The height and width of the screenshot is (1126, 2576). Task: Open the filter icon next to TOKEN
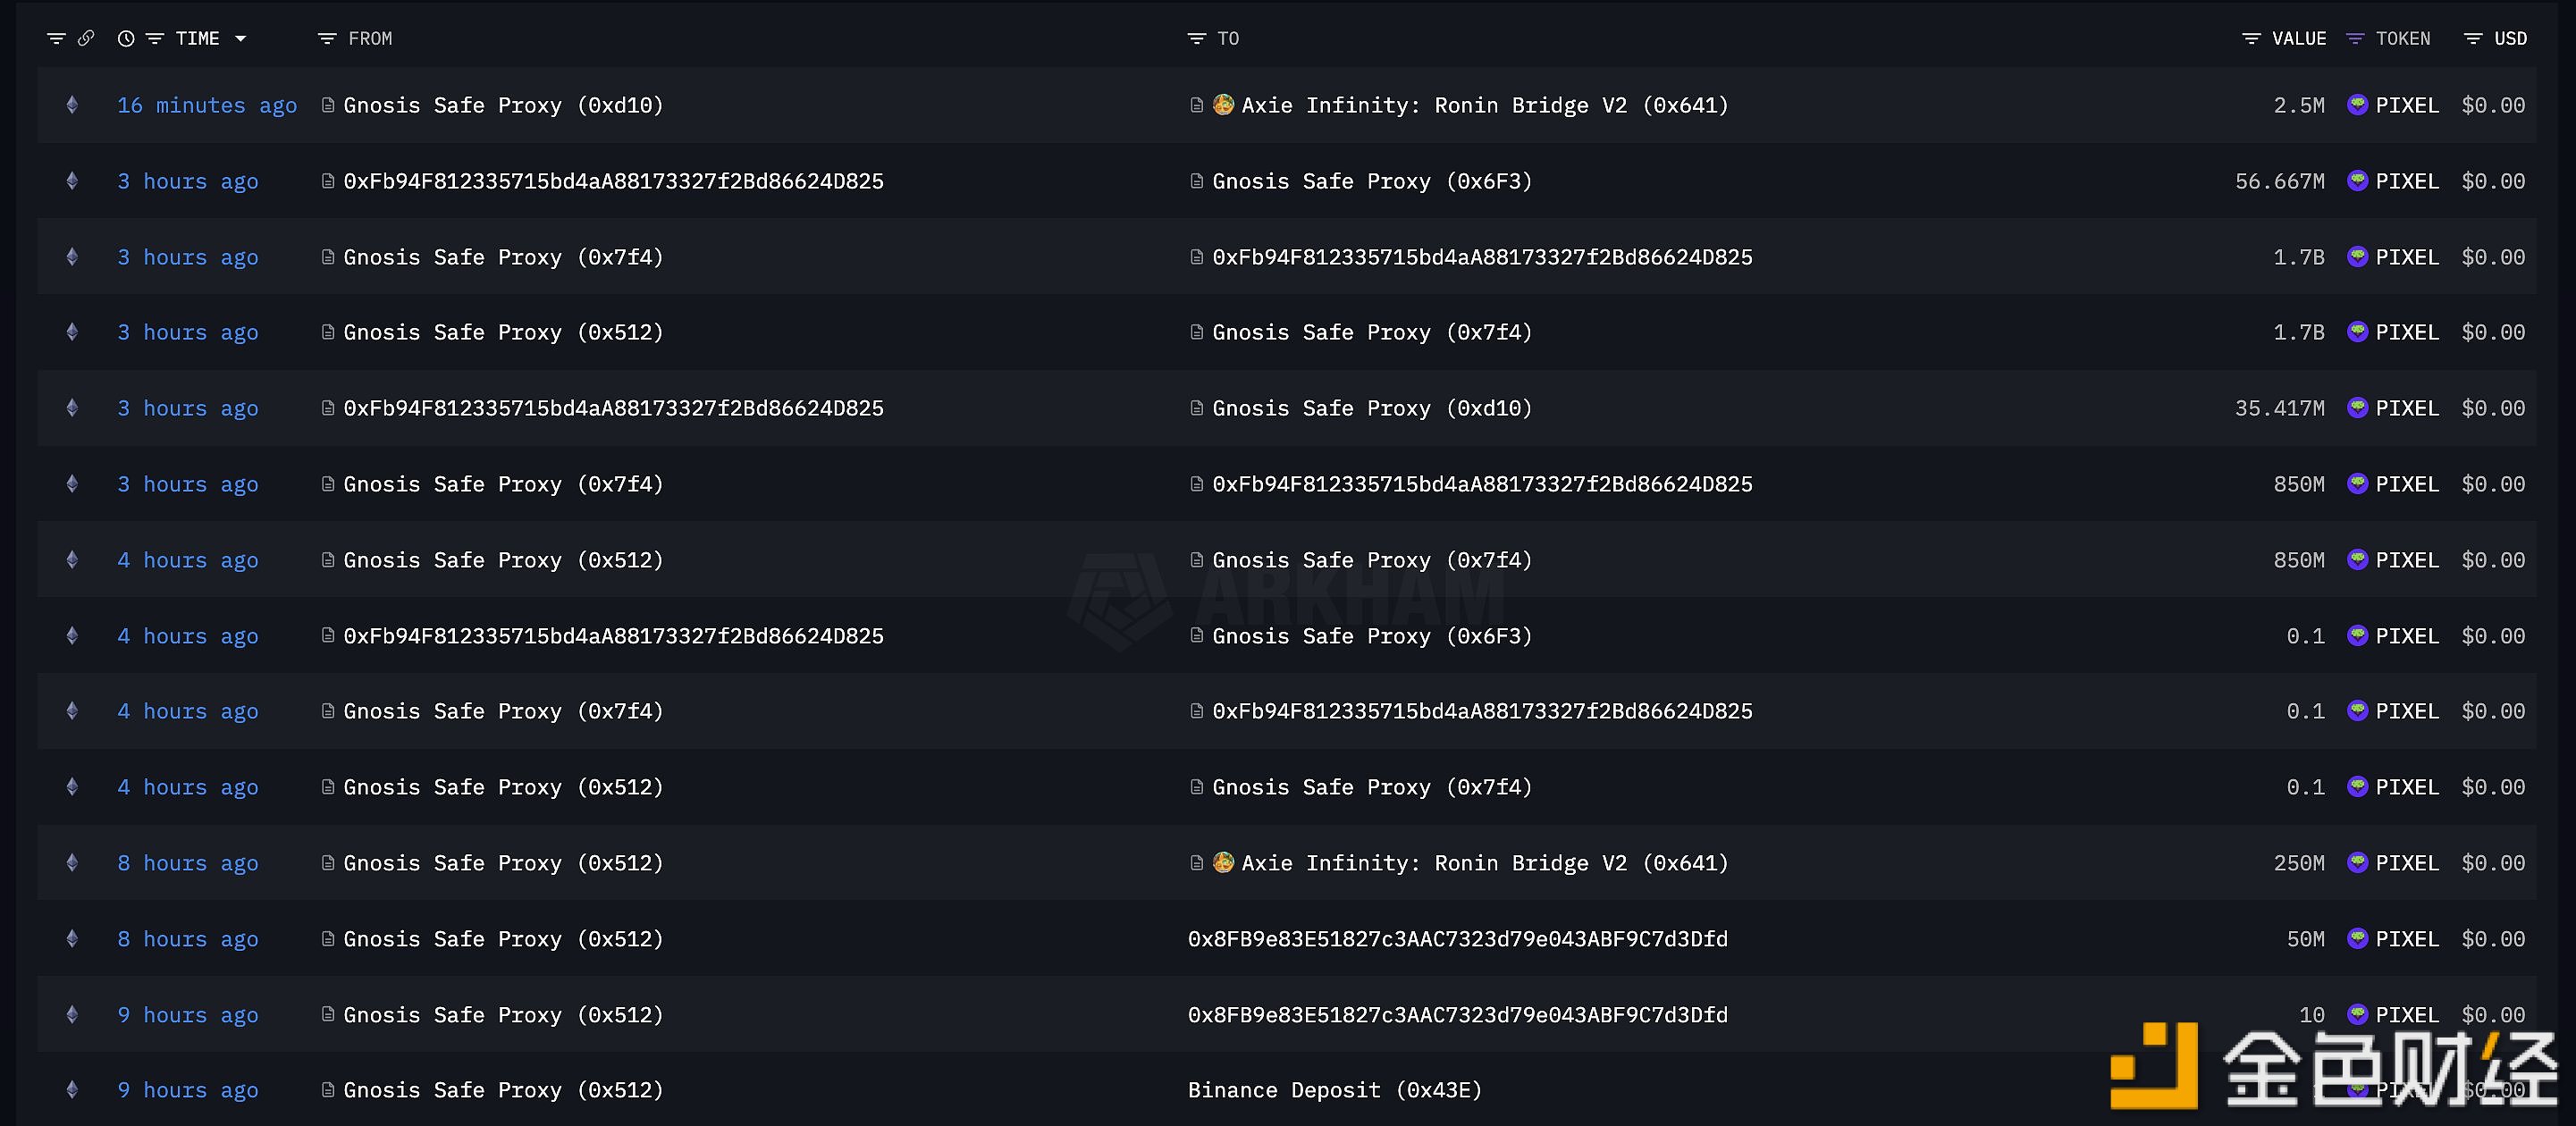pyautogui.click(x=2355, y=39)
